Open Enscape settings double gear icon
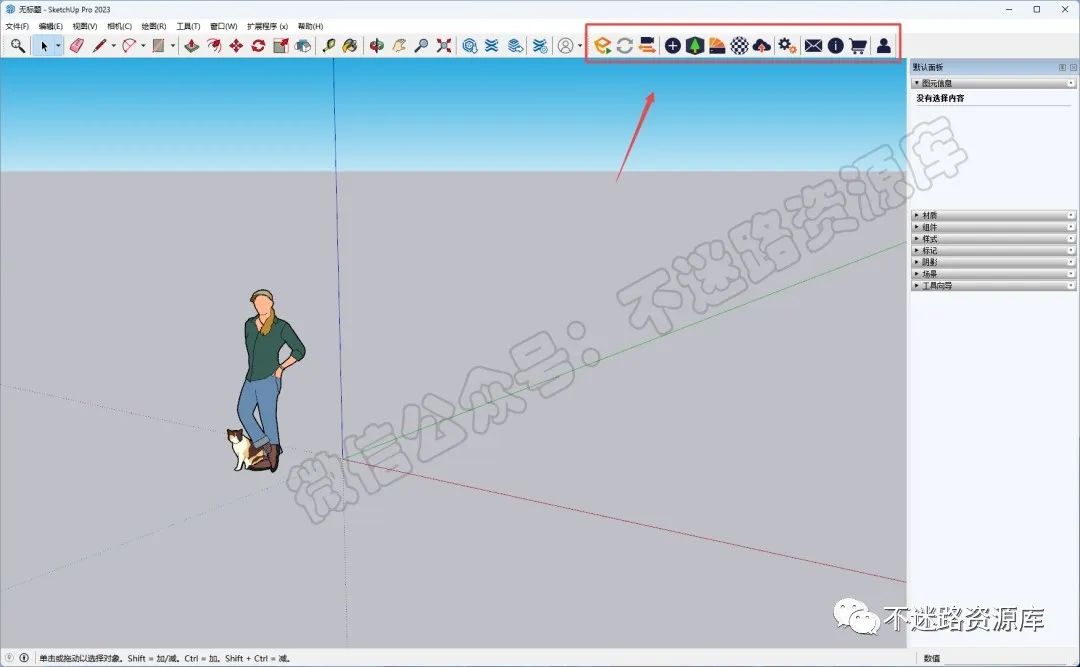 point(787,45)
